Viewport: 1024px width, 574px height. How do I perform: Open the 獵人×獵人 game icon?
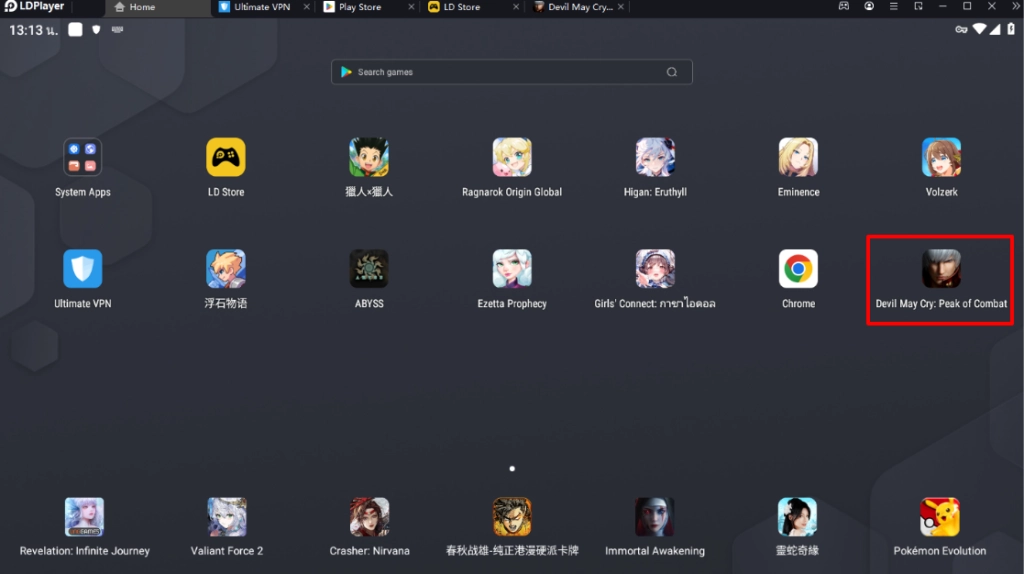pyautogui.click(x=369, y=157)
